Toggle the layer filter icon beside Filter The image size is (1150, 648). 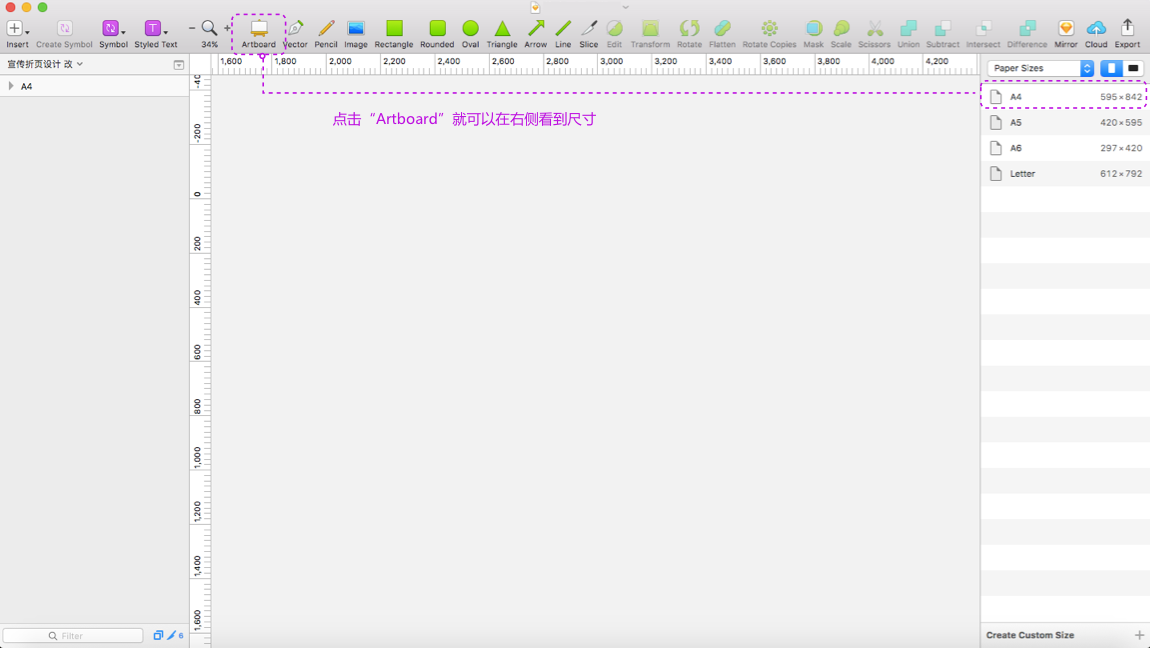158,636
